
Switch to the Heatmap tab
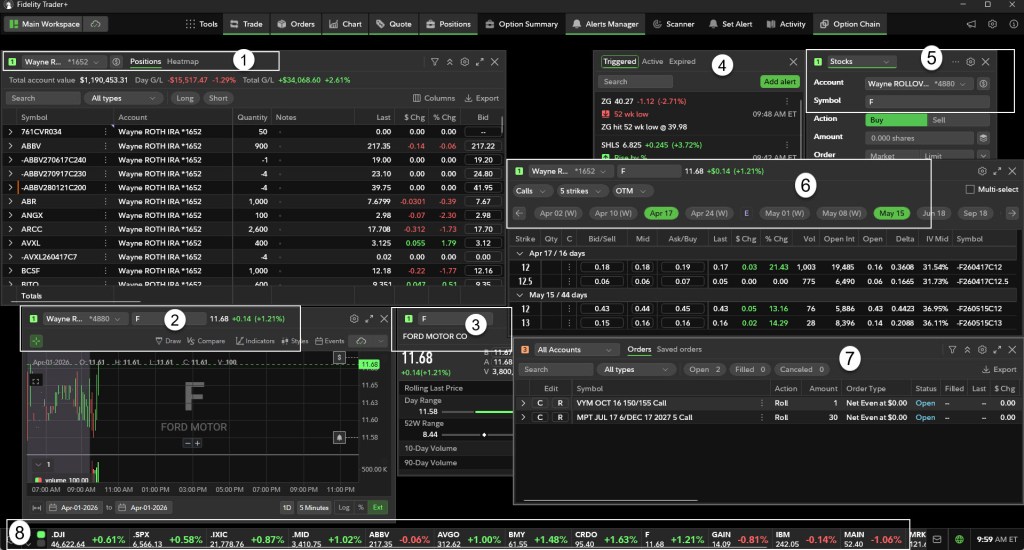pos(182,61)
